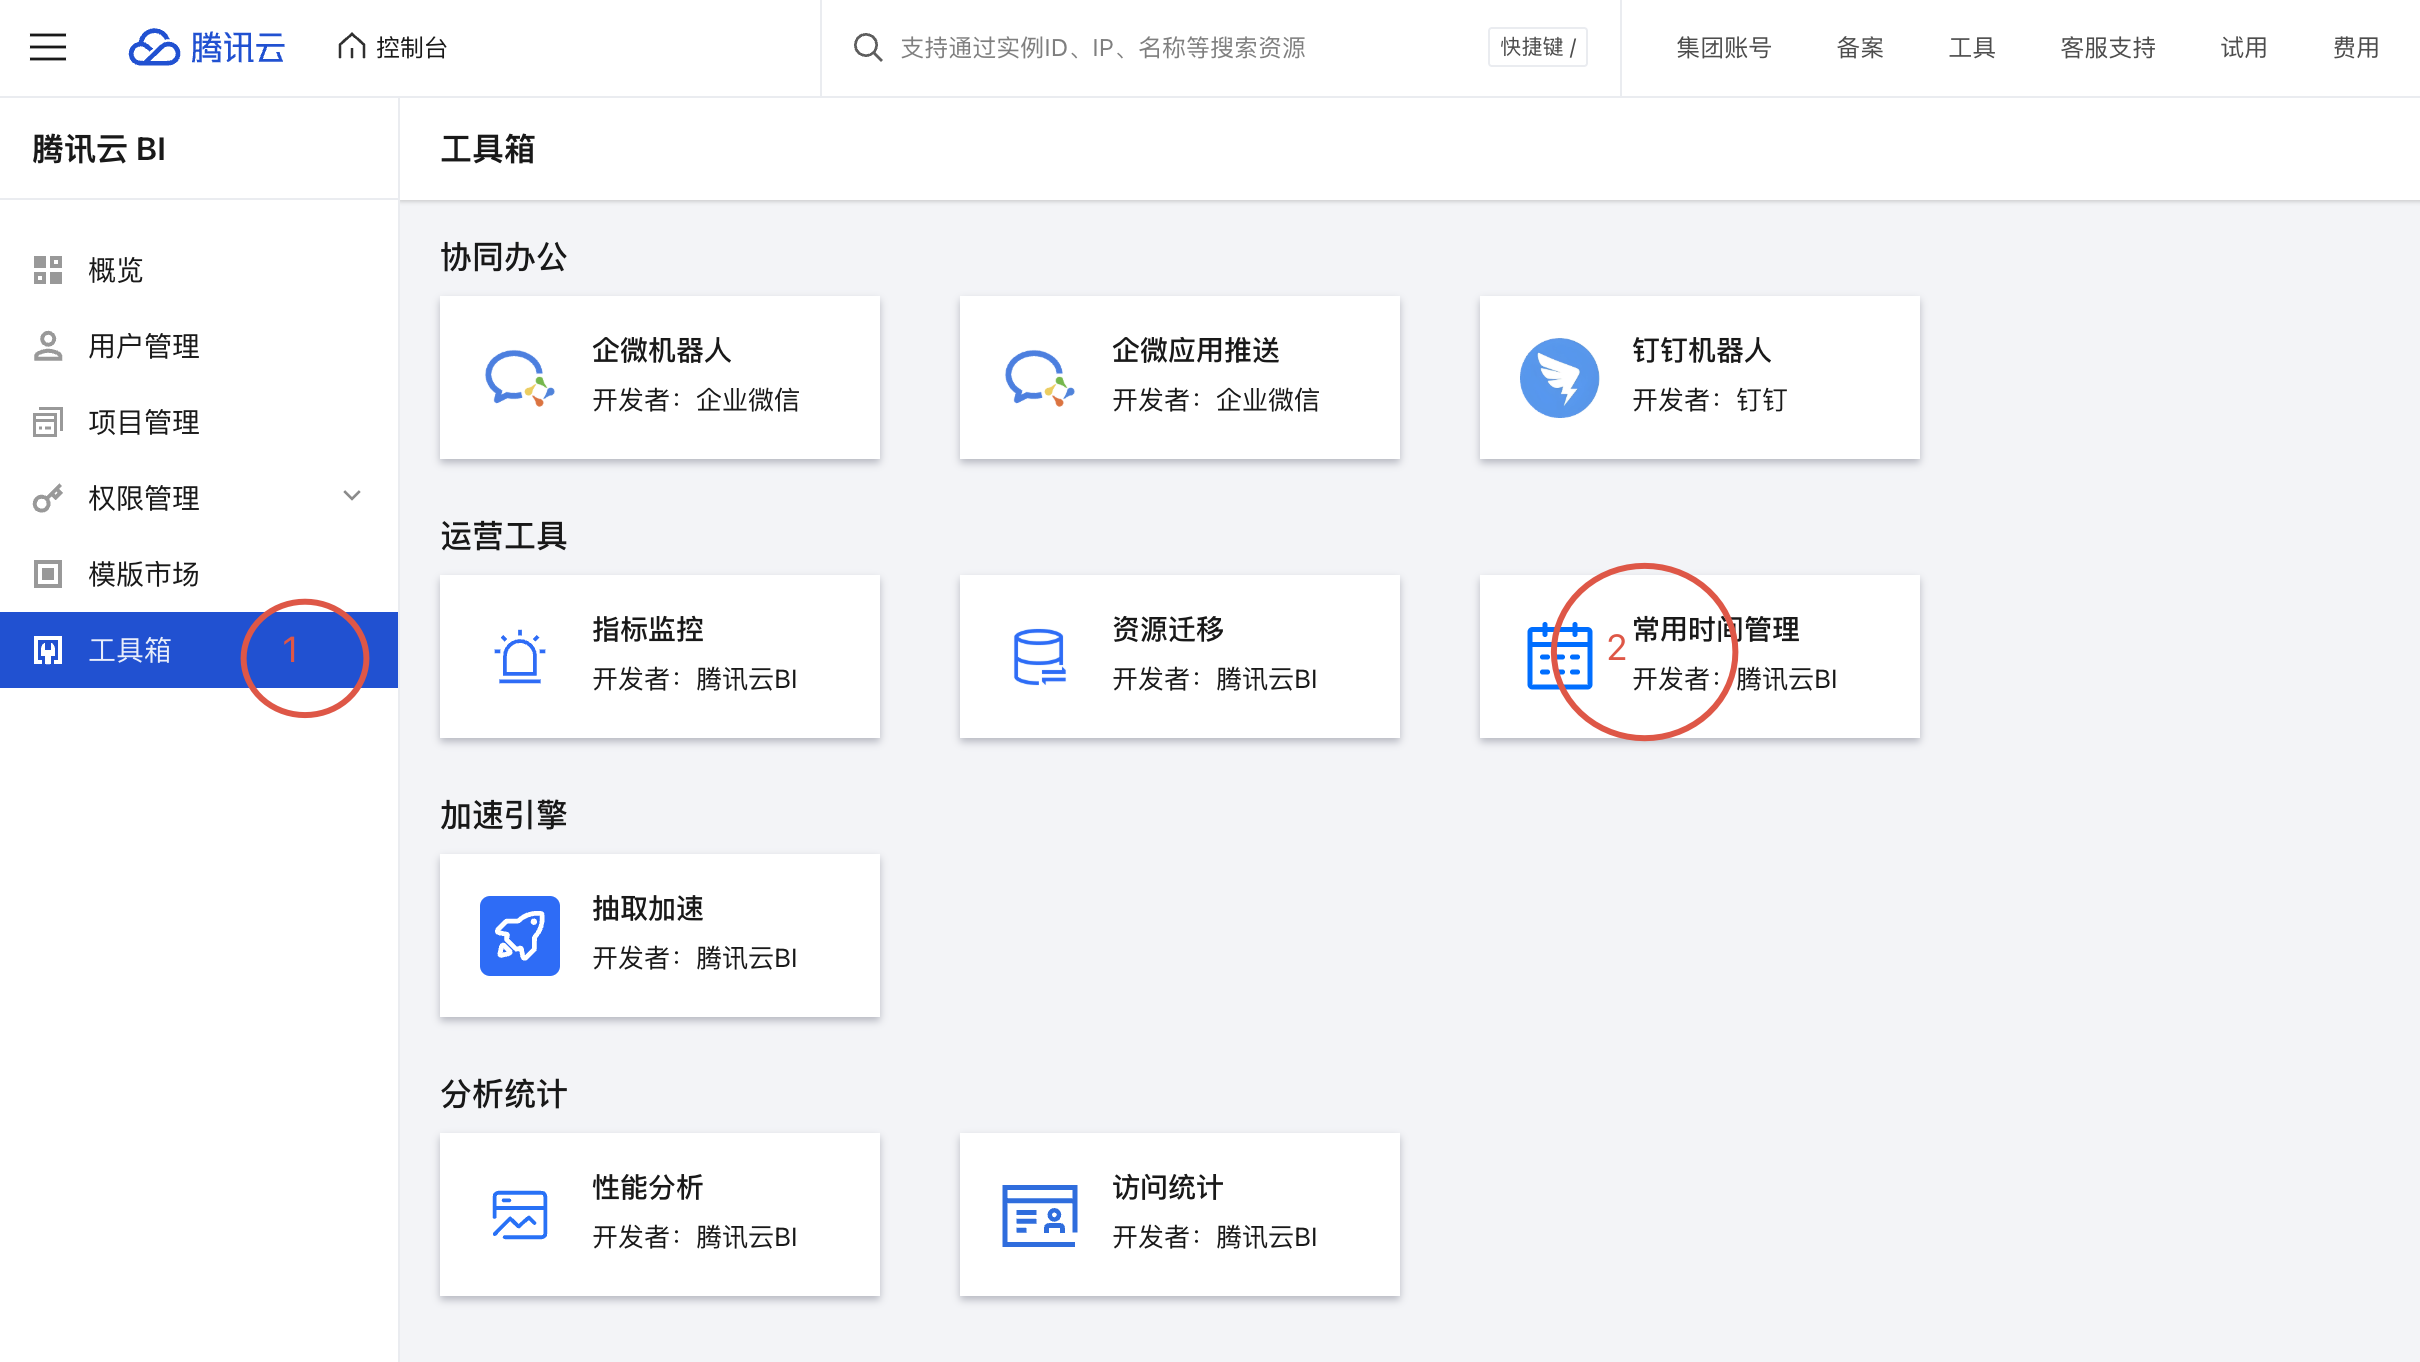
Task: Click the calendar time management icon
Action: tap(1559, 657)
